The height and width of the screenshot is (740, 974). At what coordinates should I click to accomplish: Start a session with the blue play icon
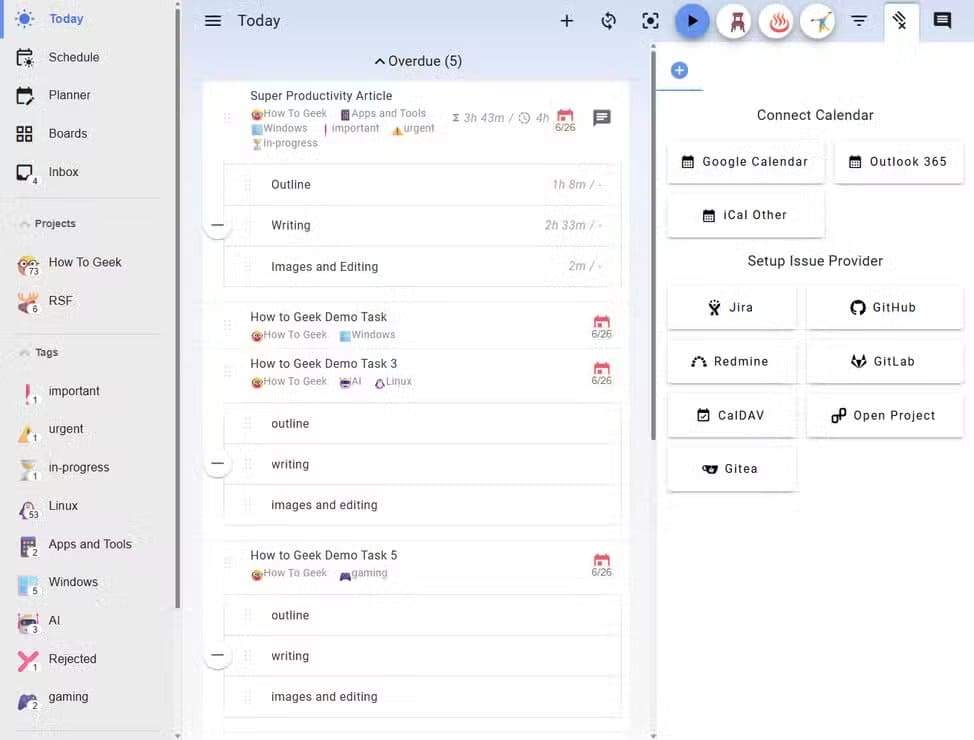click(x=692, y=20)
